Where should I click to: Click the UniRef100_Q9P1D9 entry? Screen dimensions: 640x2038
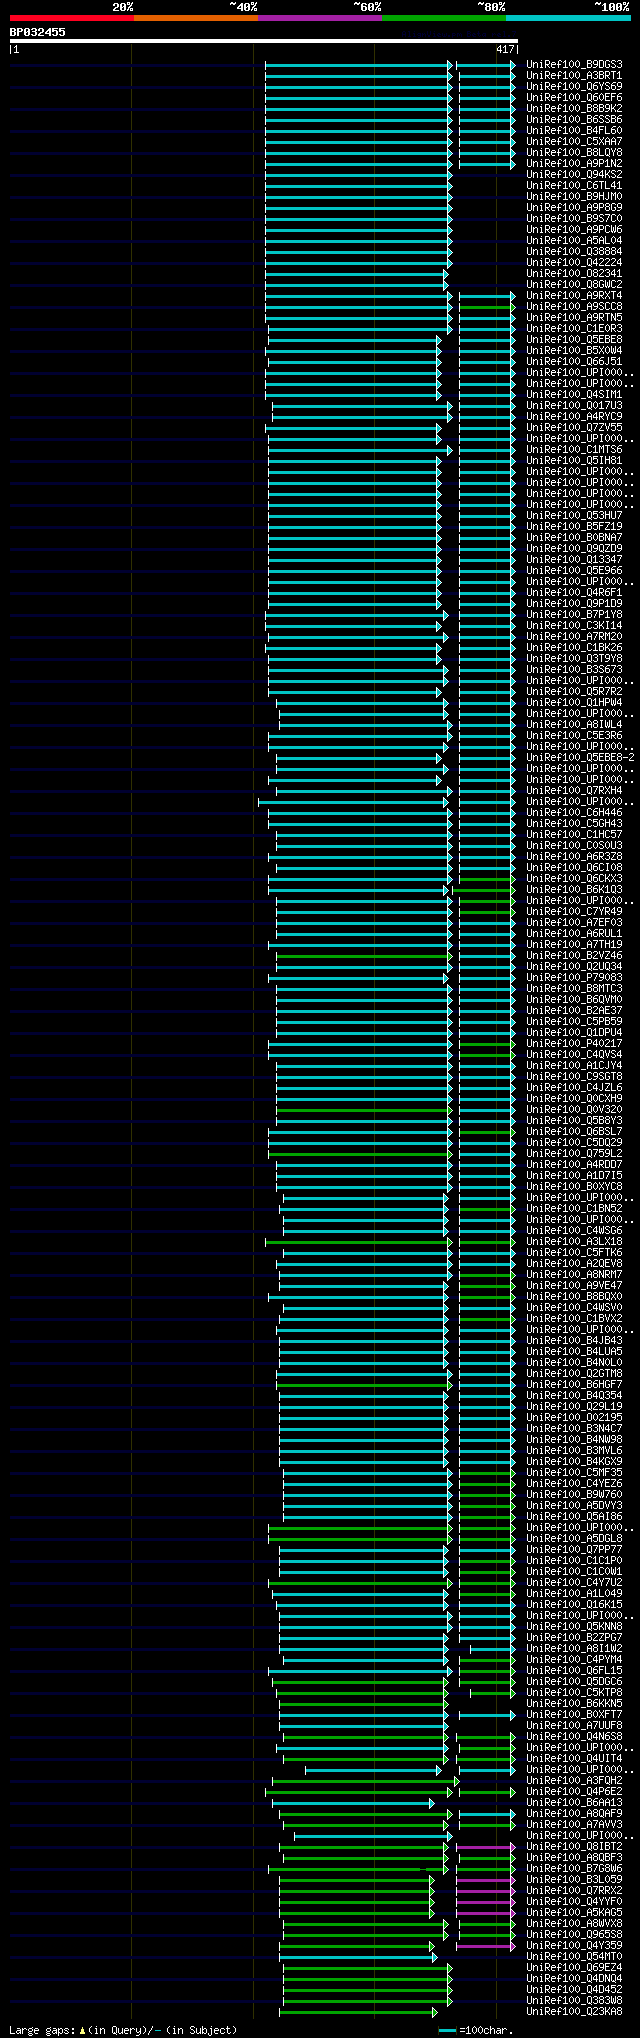pyautogui.click(x=574, y=603)
